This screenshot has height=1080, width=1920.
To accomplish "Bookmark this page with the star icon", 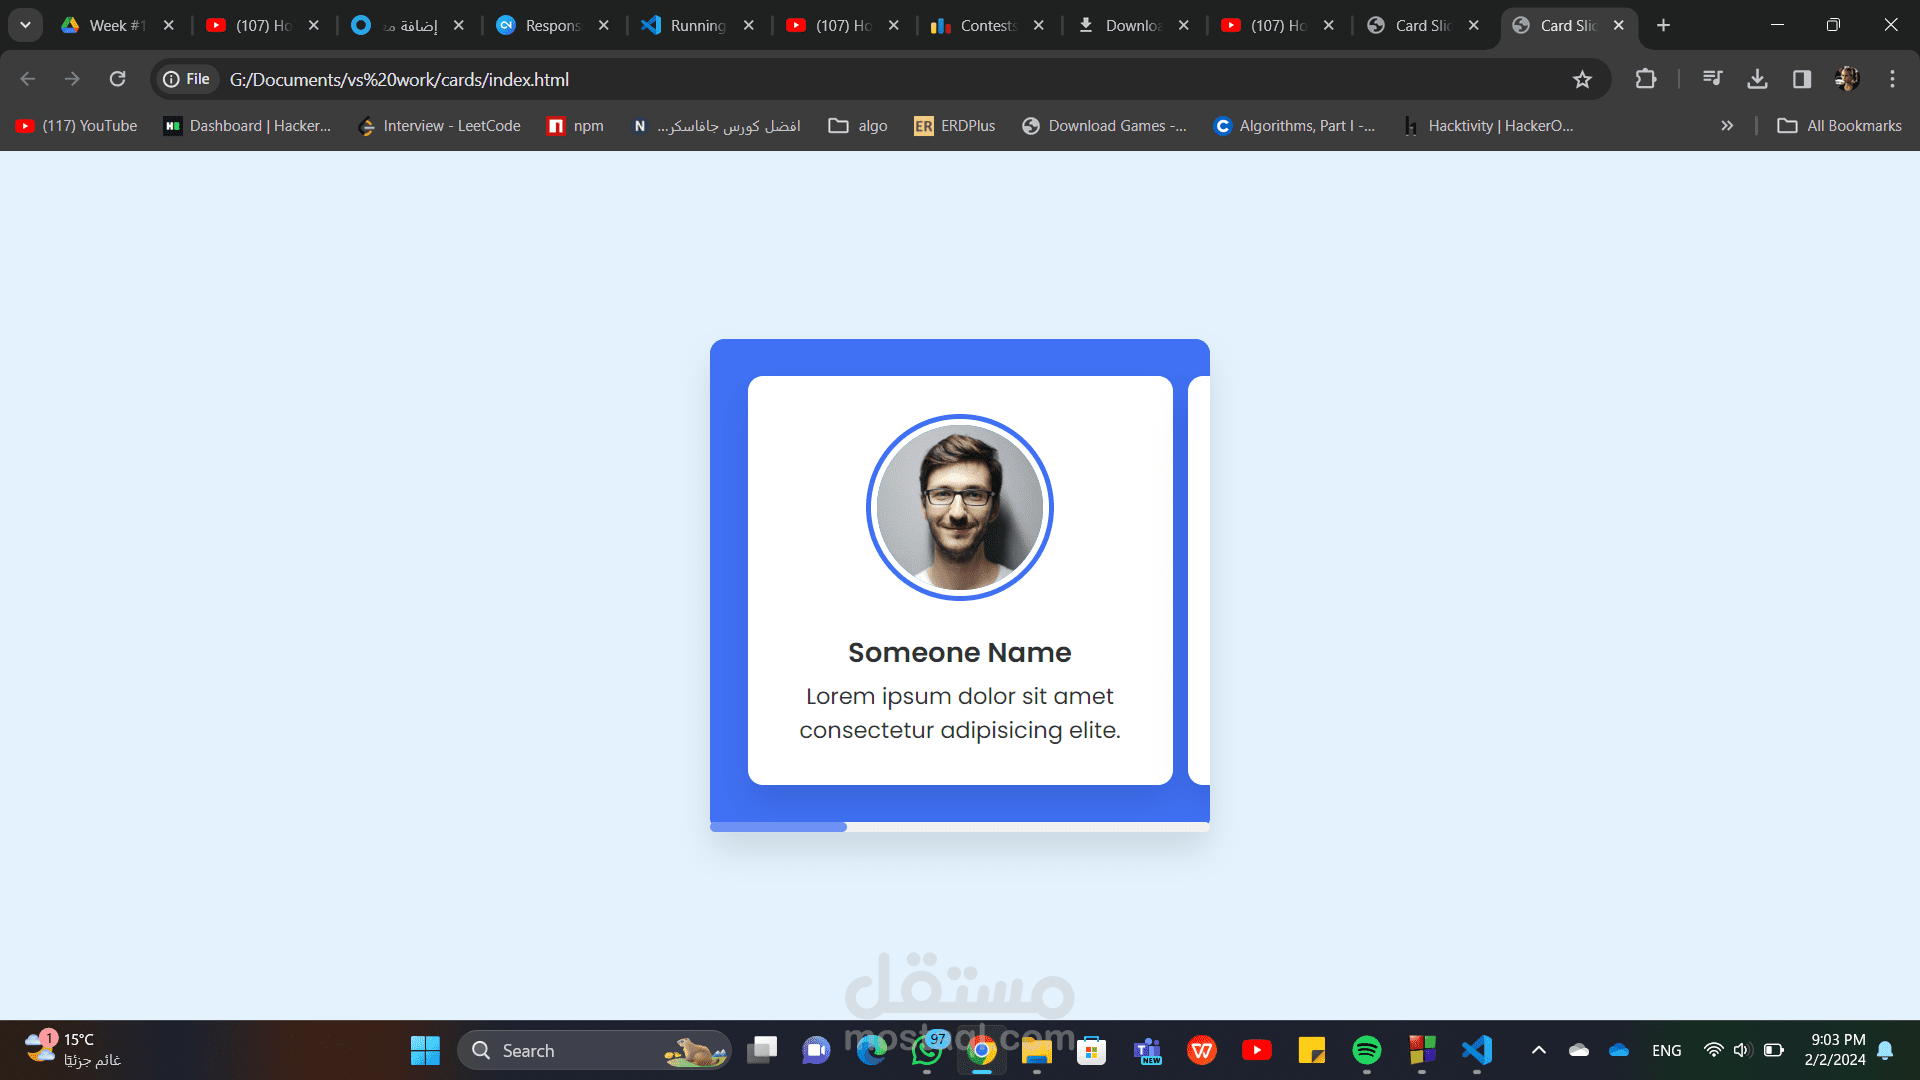I will 1582,79.
